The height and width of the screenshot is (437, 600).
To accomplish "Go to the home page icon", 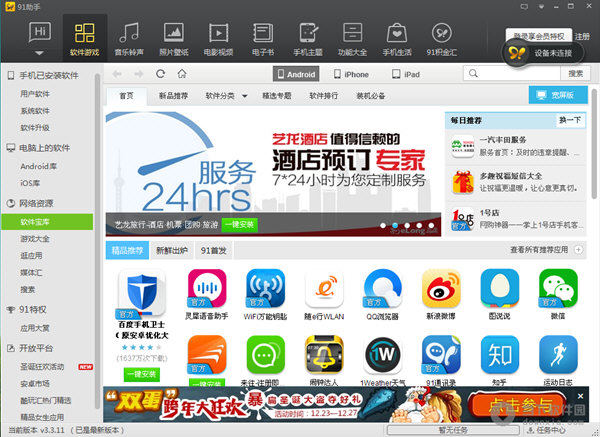I will point(182,73).
